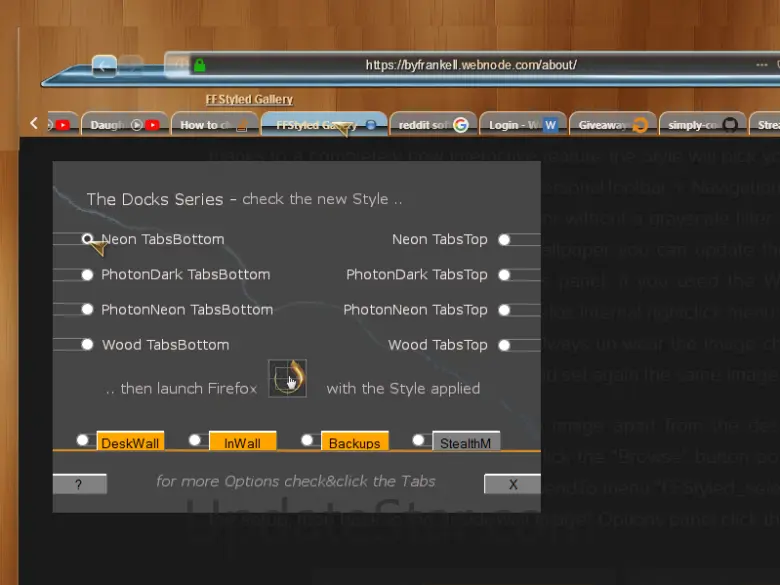Click the green padlock security icon
Viewport: 780px width, 585px height.
pyautogui.click(x=199, y=65)
